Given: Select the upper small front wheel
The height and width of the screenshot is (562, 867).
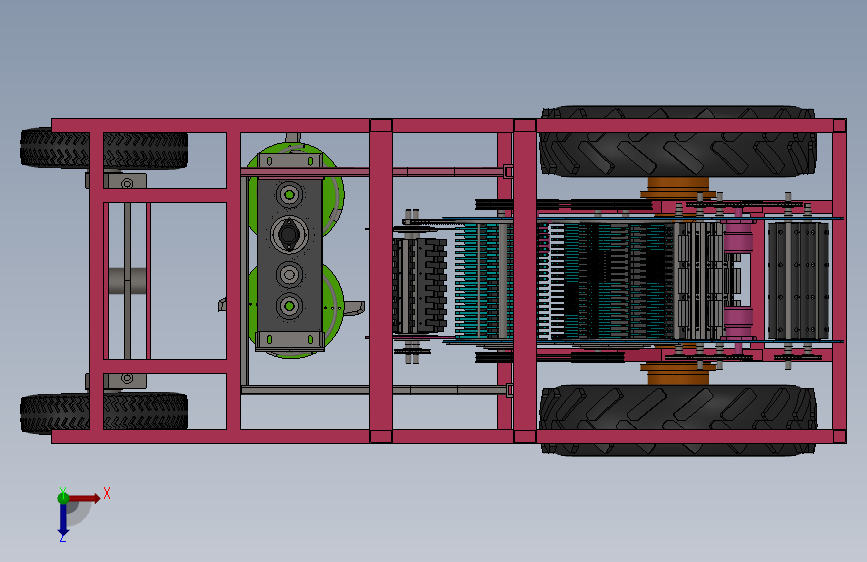Looking at the screenshot, I should click(104, 149).
